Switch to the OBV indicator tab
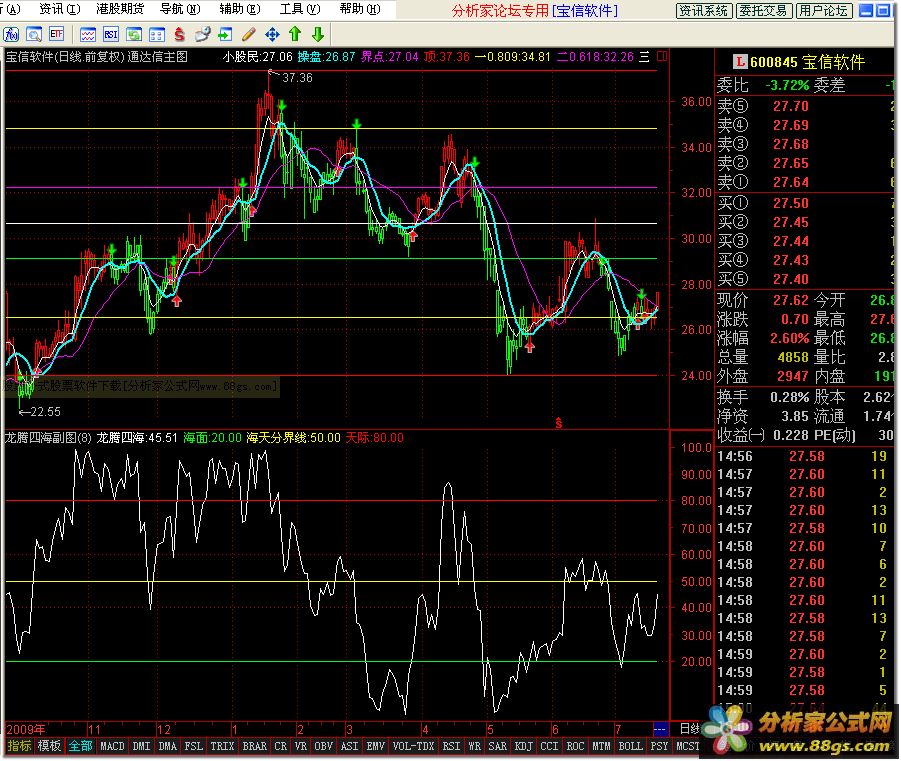 pyautogui.click(x=324, y=746)
